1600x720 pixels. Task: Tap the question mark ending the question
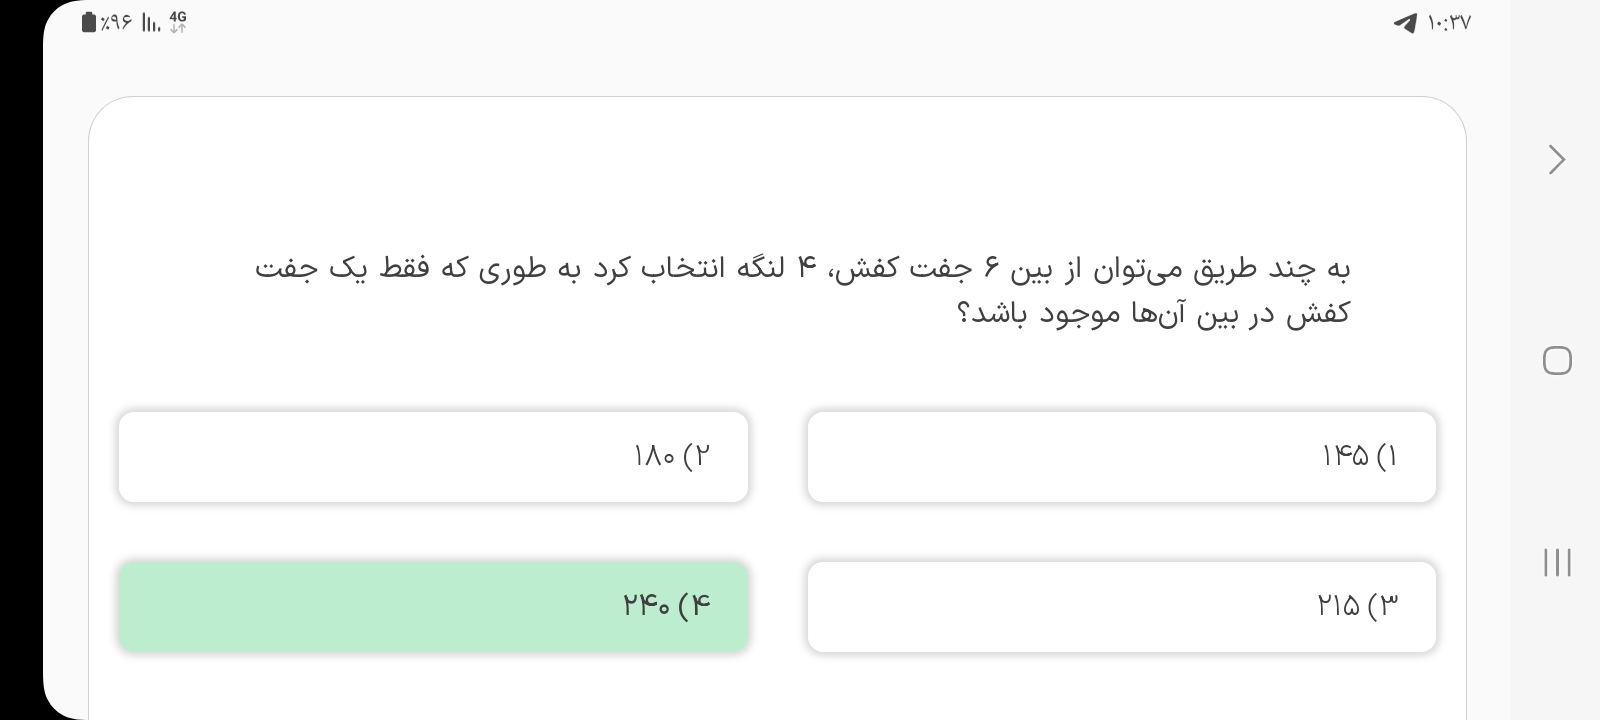[x=966, y=314]
